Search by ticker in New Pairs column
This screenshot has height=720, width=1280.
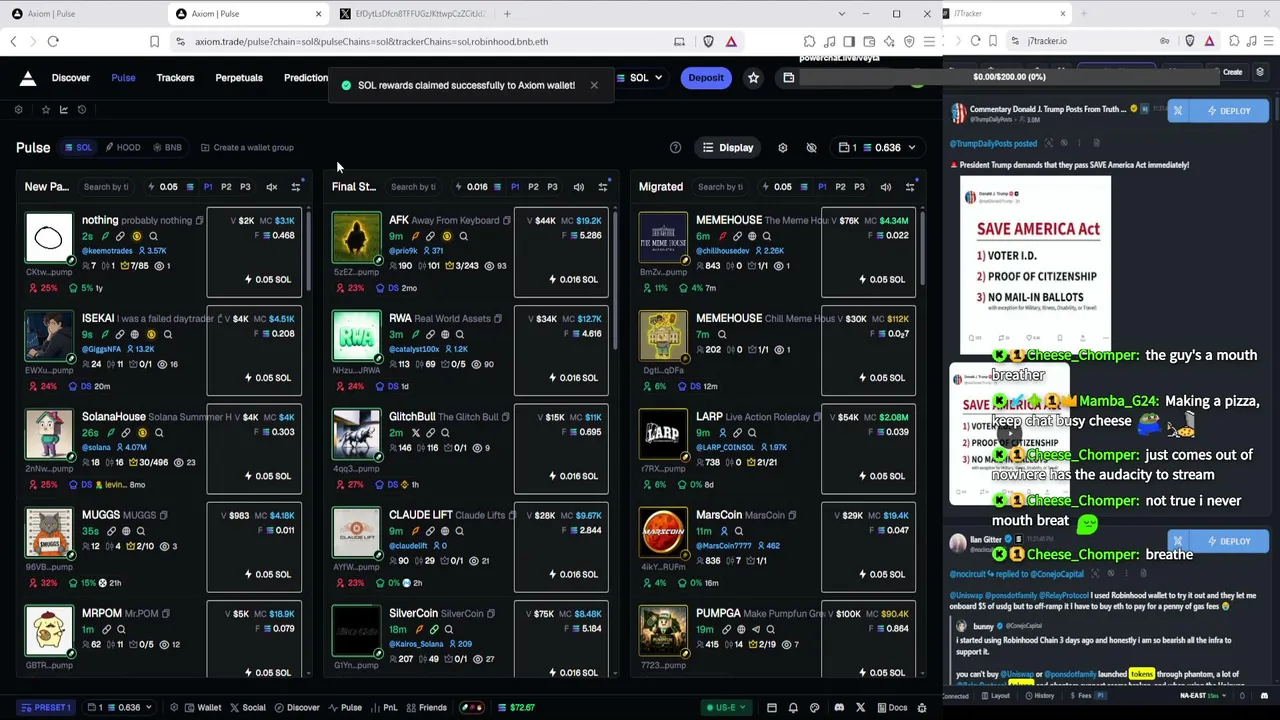[x=108, y=187]
